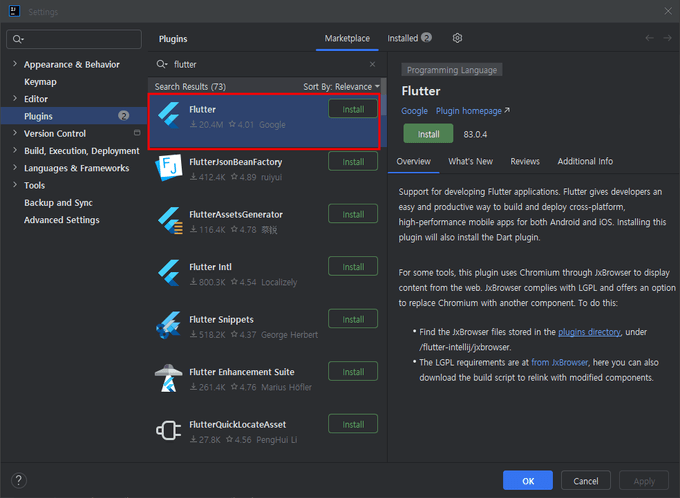Open the Sort By Relevance dropdown

pyautogui.click(x=341, y=87)
